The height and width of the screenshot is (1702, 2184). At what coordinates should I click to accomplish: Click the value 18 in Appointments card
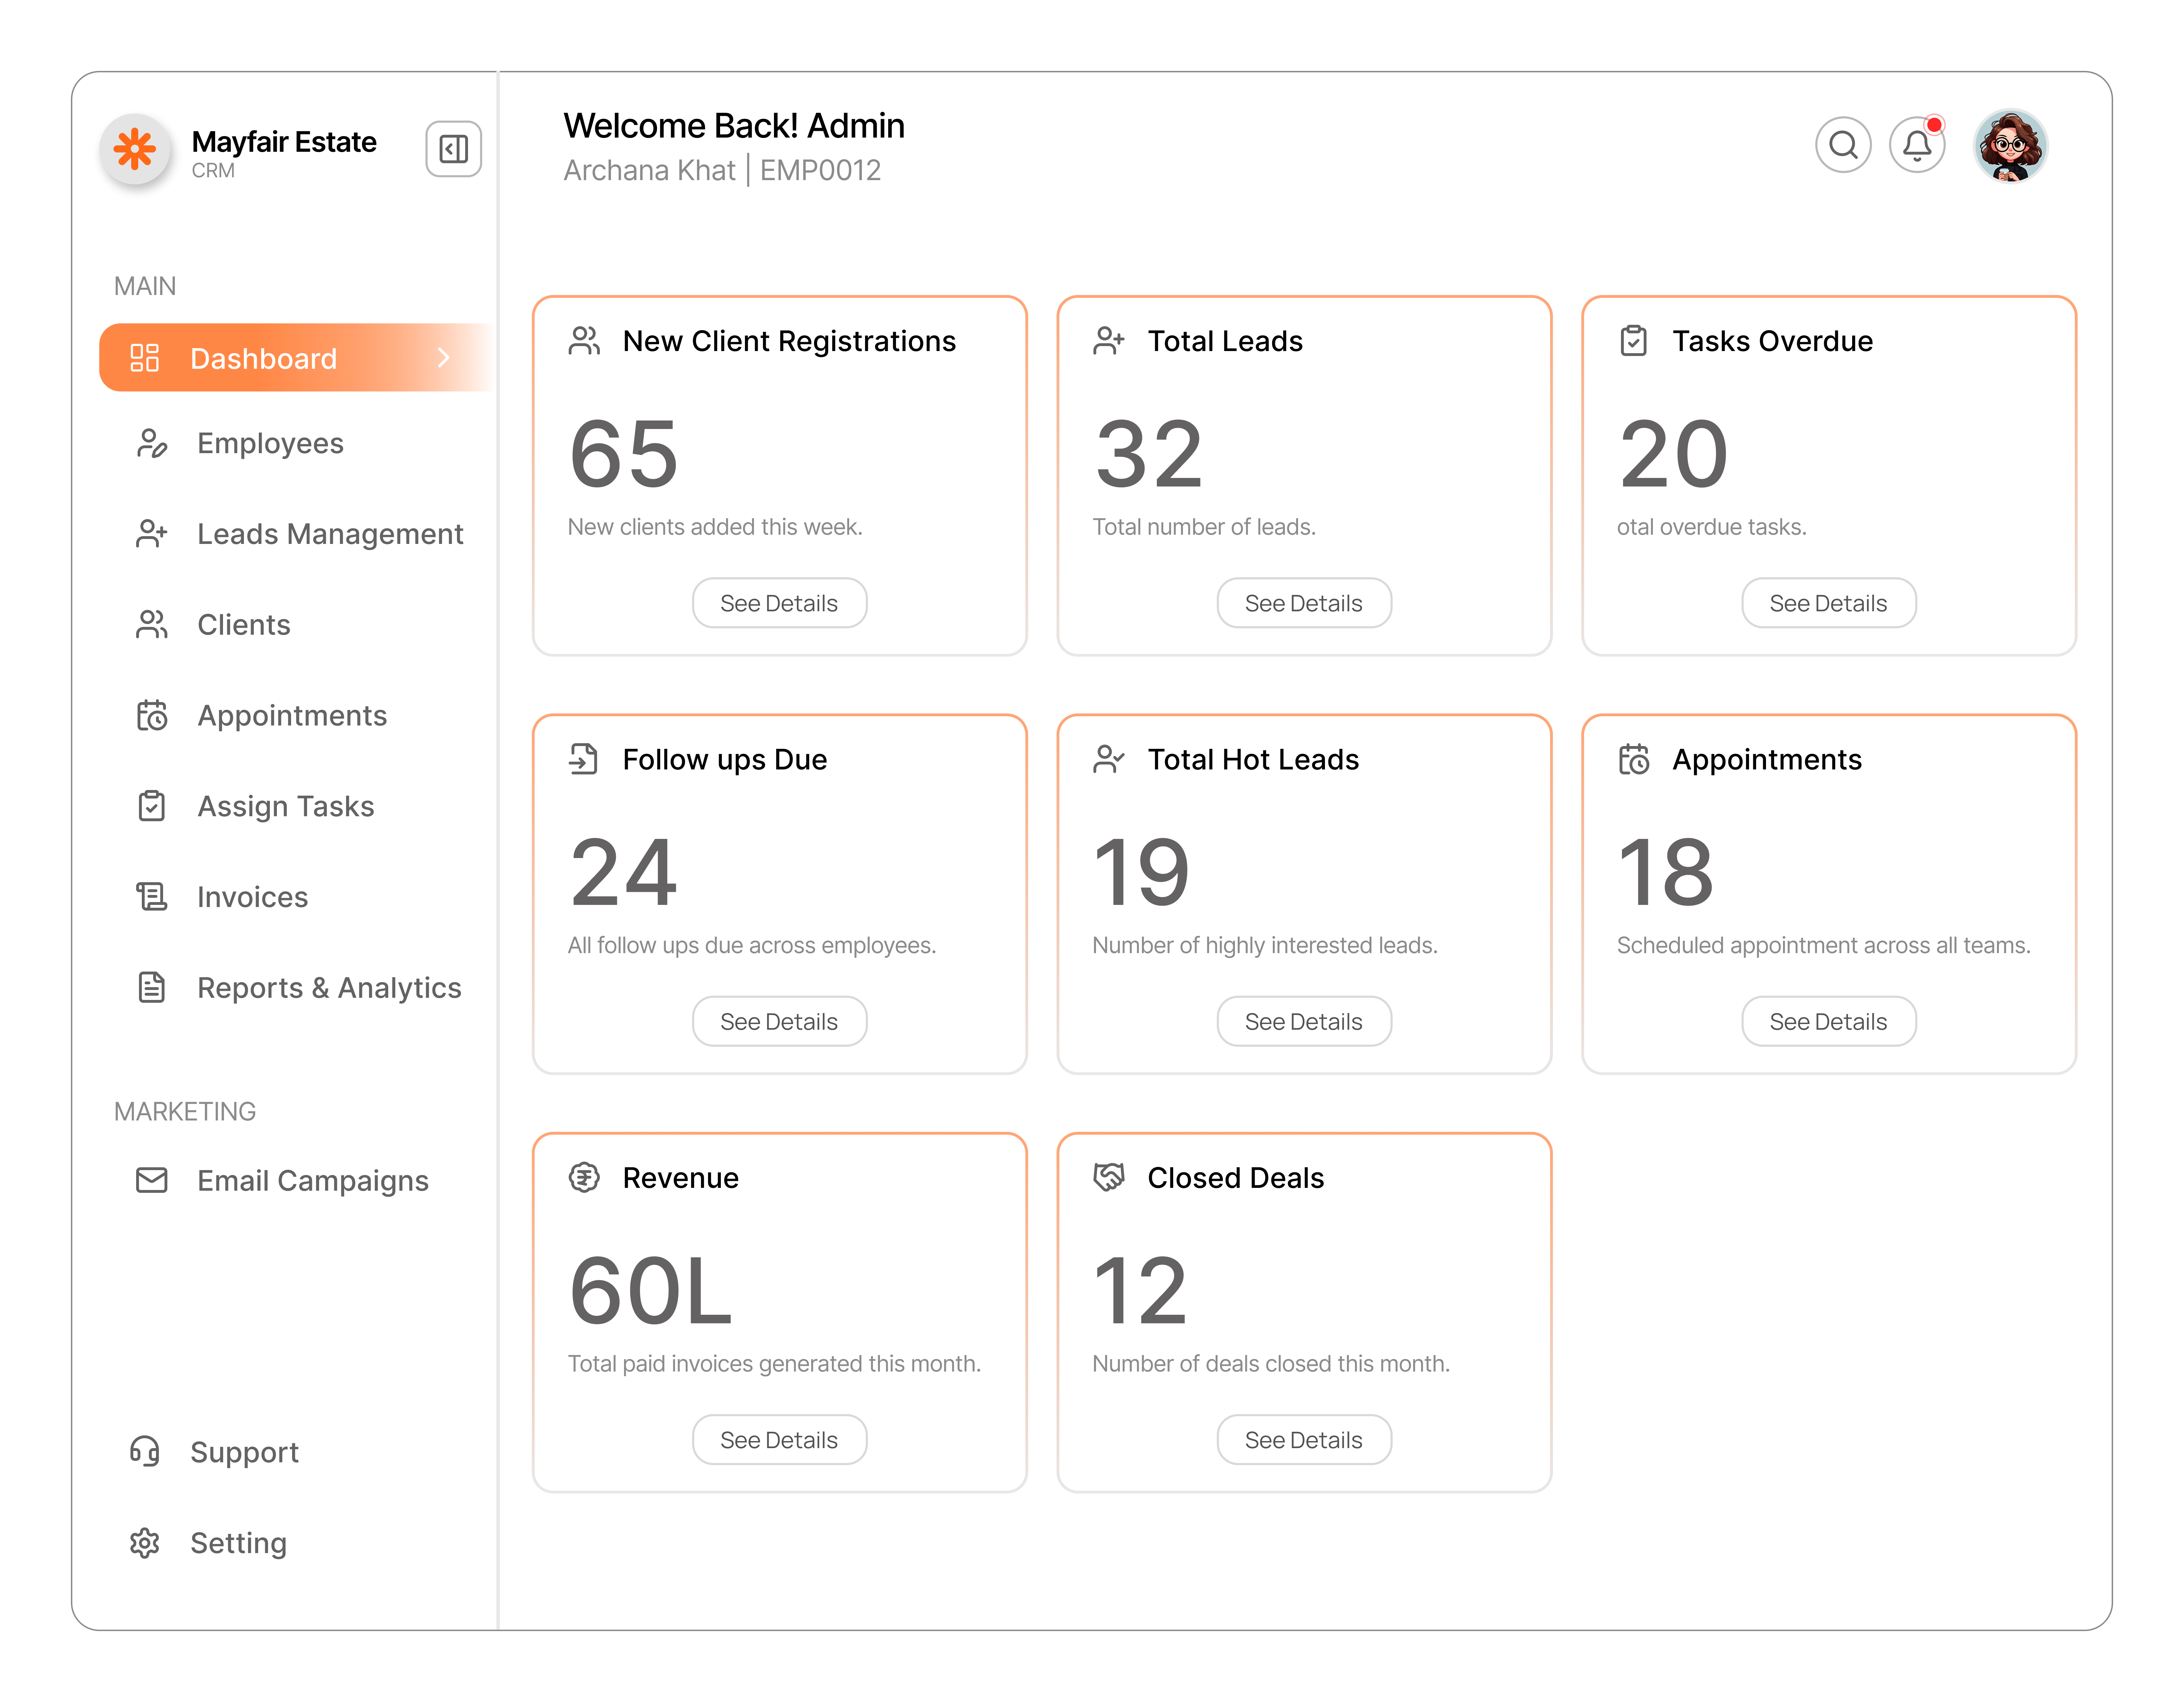1666,872
